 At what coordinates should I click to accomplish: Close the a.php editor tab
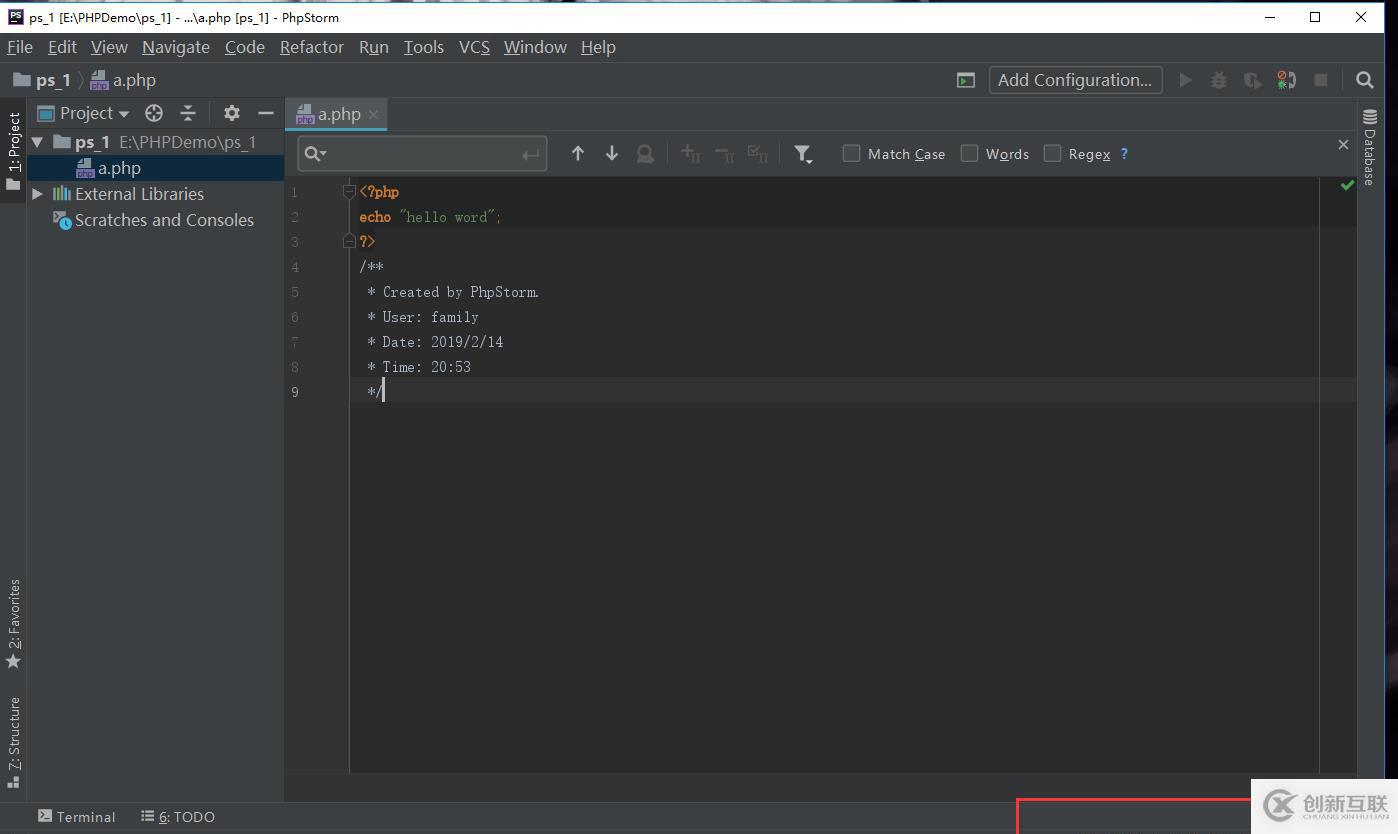tap(373, 115)
